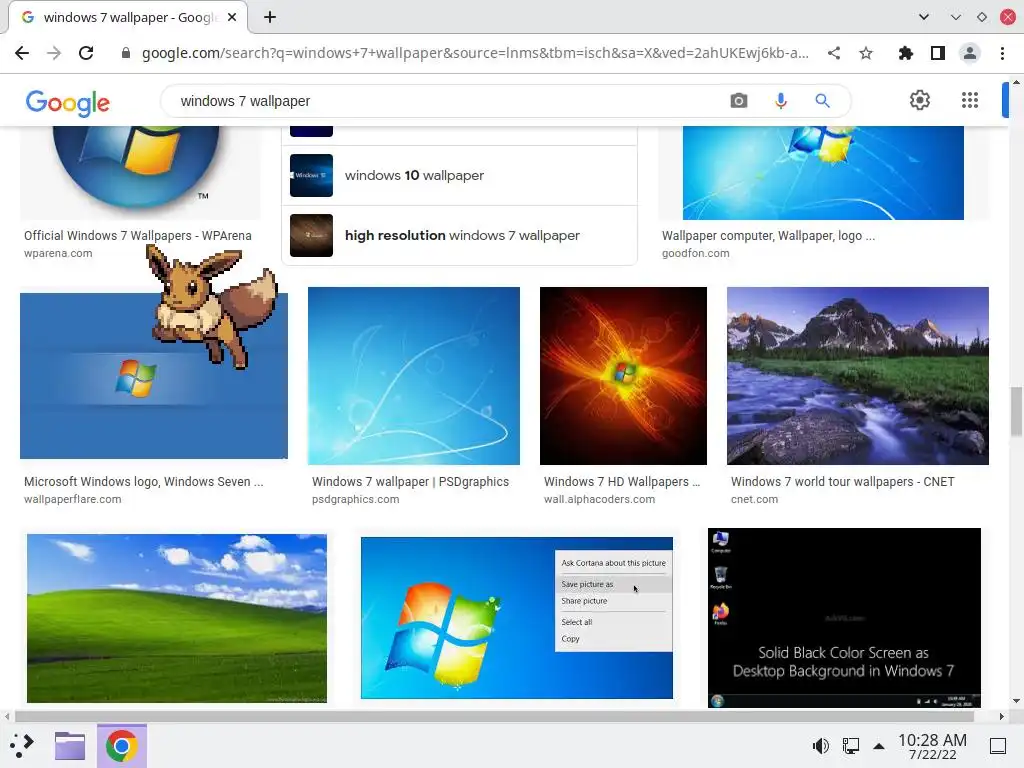Click the psdgraphics.com source text
The width and height of the screenshot is (1024, 768).
(x=355, y=499)
